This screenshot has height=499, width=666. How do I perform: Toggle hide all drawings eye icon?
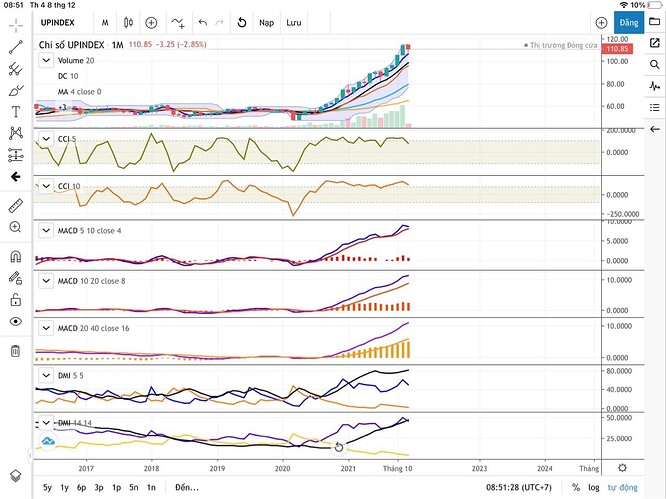click(15, 321)
